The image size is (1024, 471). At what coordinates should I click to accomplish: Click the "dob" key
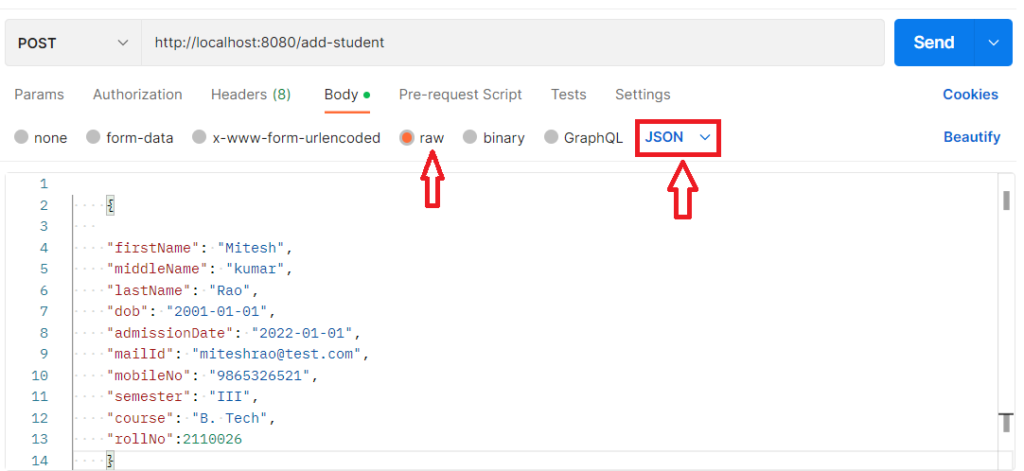(x=128, y=312)
